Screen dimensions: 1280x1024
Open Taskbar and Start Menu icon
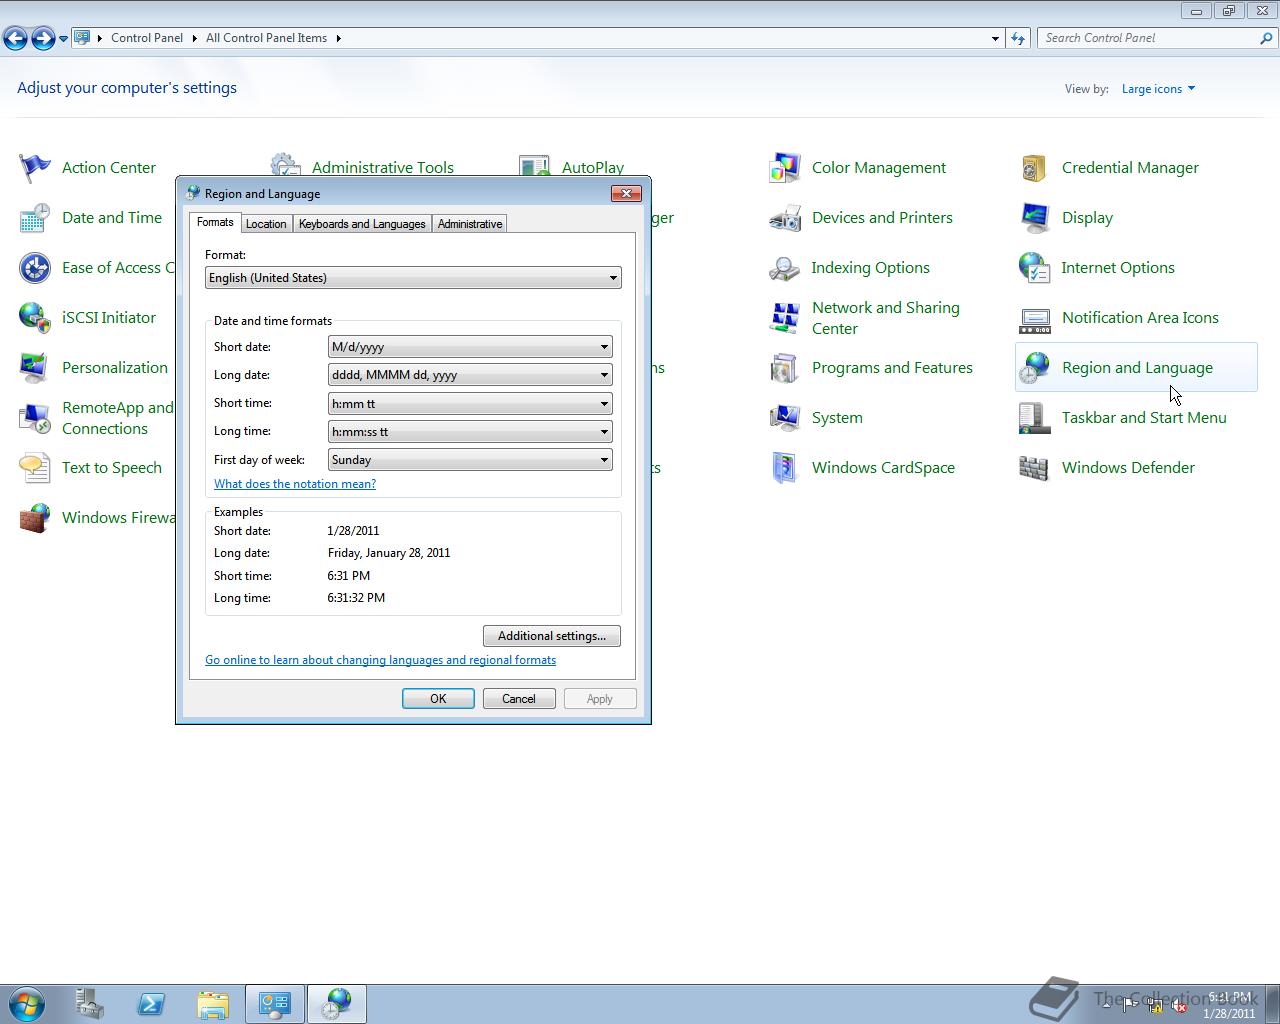tap(1035, 418)
